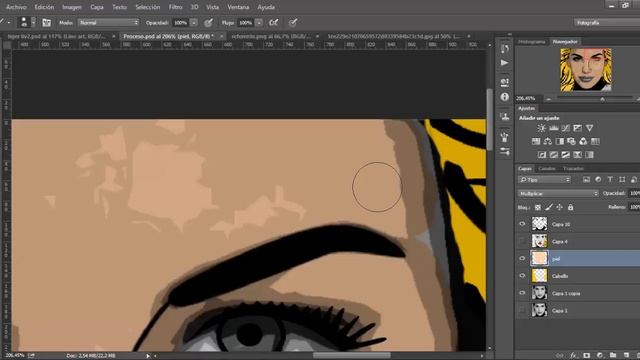Add a Black & White adjustment

[560, 142]
